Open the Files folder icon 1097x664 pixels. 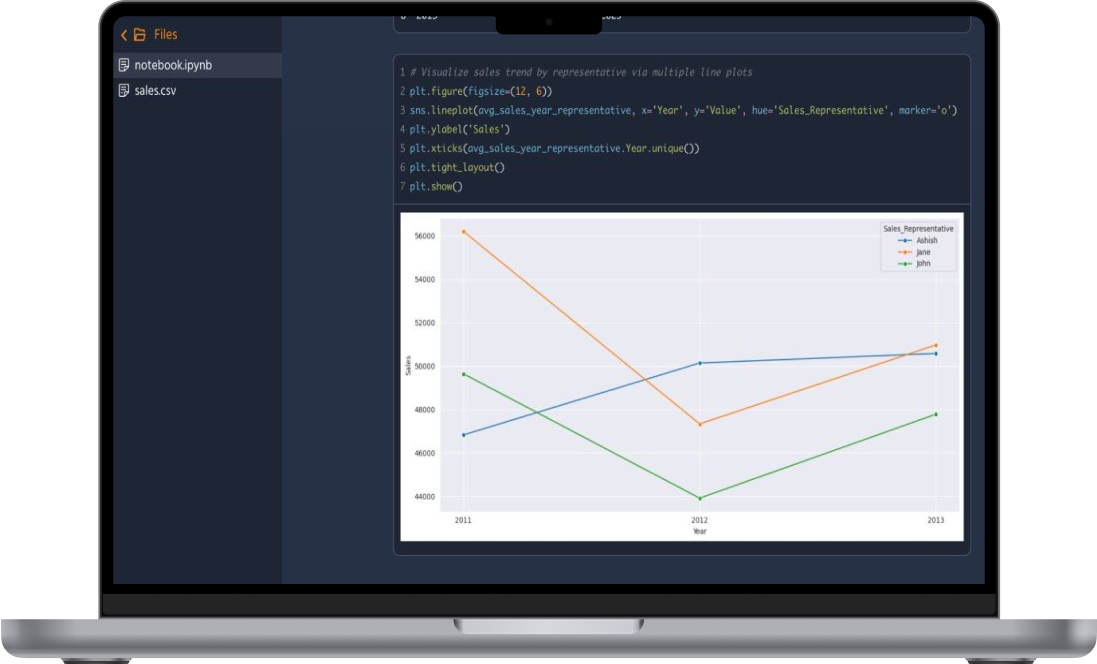(x=139, y=34)
